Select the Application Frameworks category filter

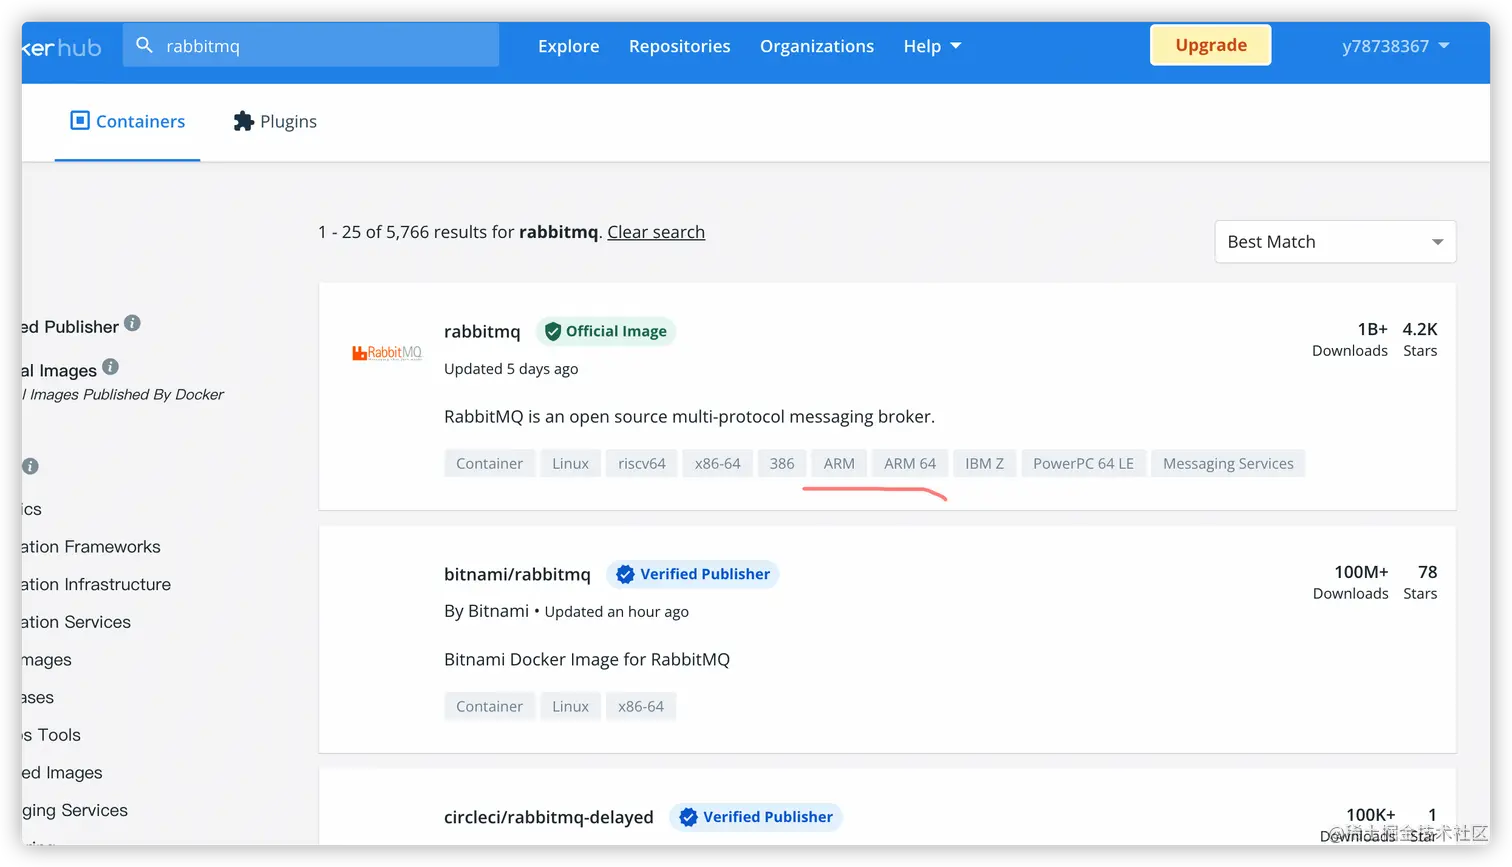91,547
